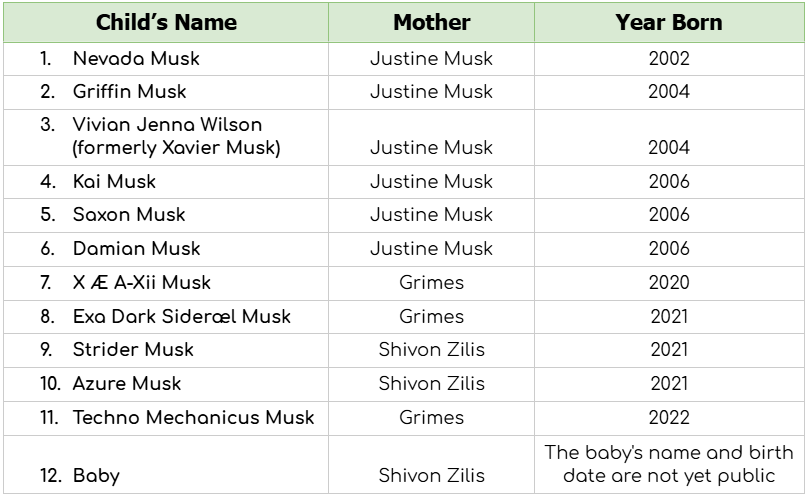Click the "Mother" column header
809x496 pixels.
pyautogui.click(x=431, y=23)
